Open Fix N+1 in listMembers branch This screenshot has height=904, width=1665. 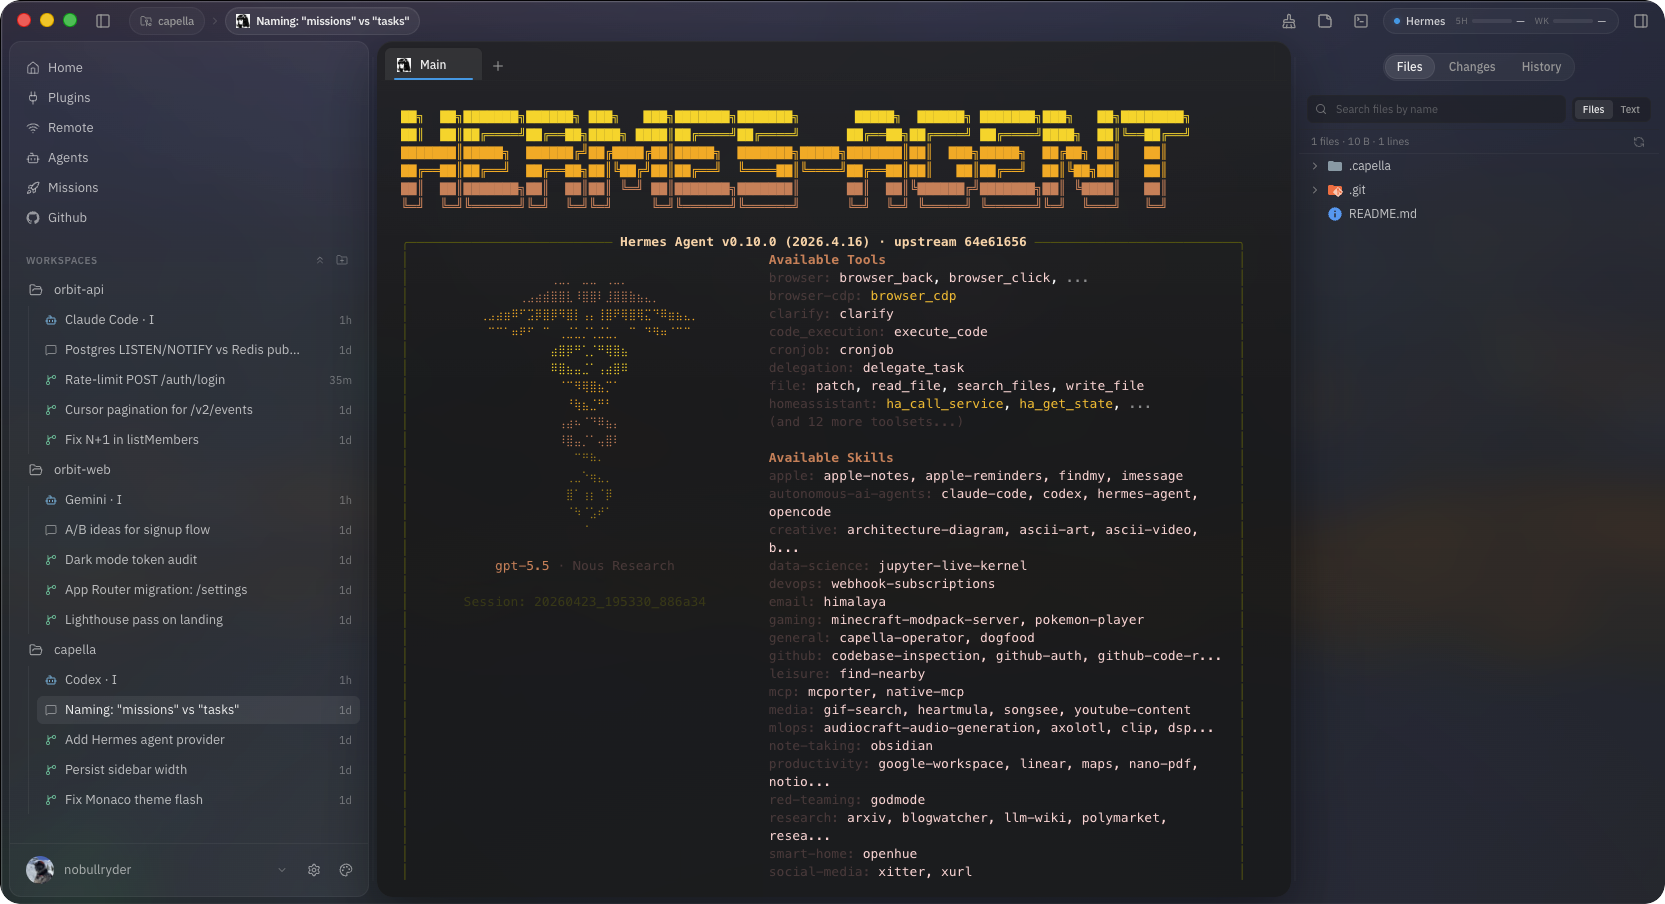point(198,440)
